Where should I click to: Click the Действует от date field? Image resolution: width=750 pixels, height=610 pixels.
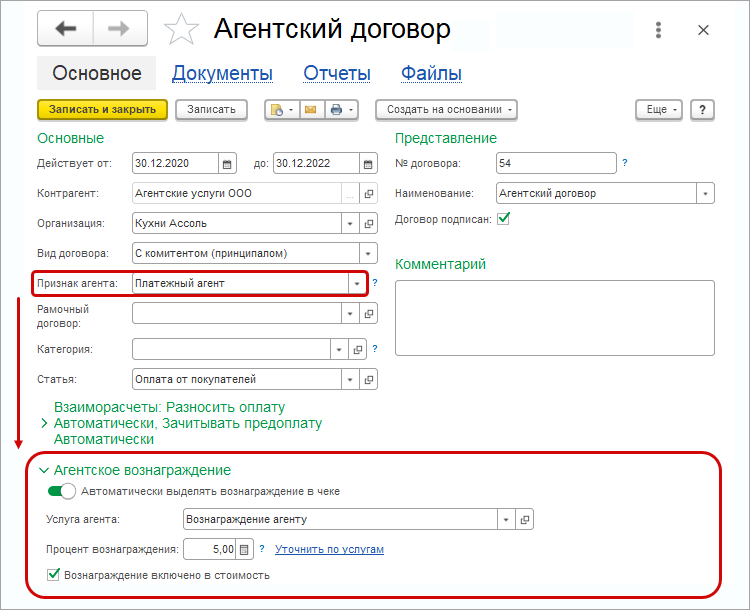[176, 164]
